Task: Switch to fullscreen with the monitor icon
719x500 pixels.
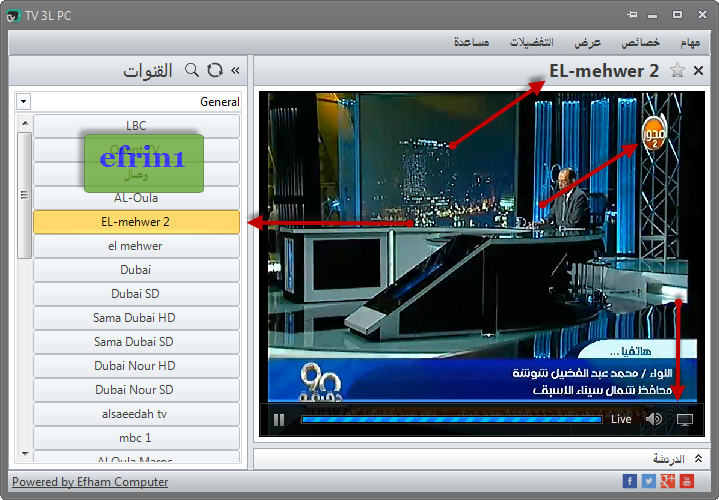Action: (685, 419)
